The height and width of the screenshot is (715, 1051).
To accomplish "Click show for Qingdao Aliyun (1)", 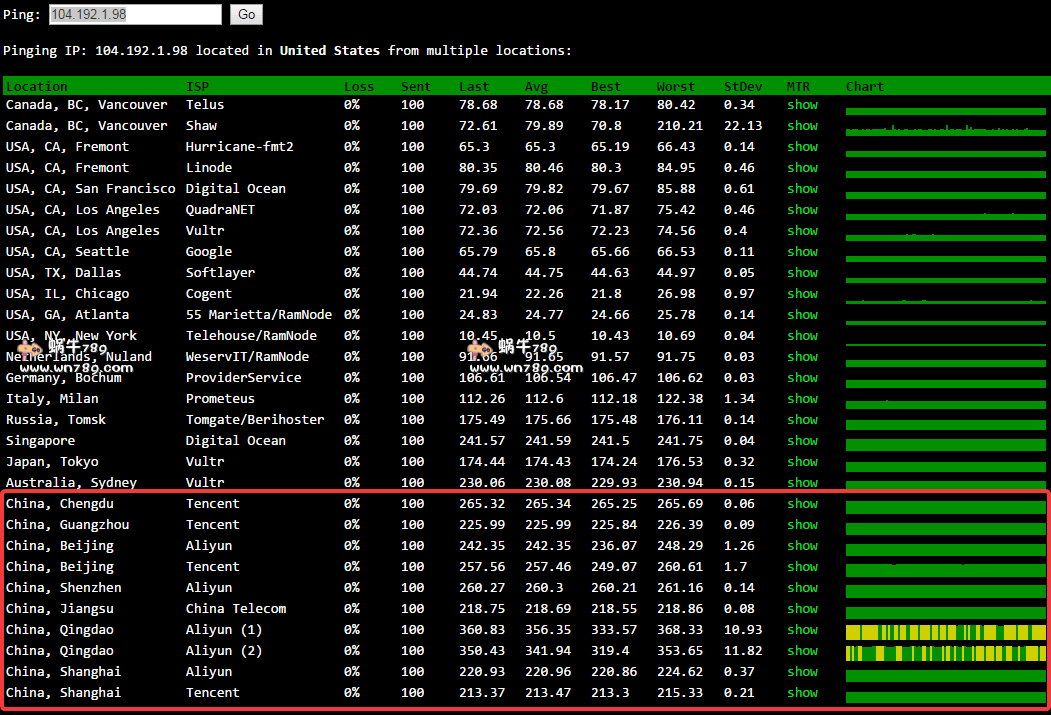I will point(802,630).
